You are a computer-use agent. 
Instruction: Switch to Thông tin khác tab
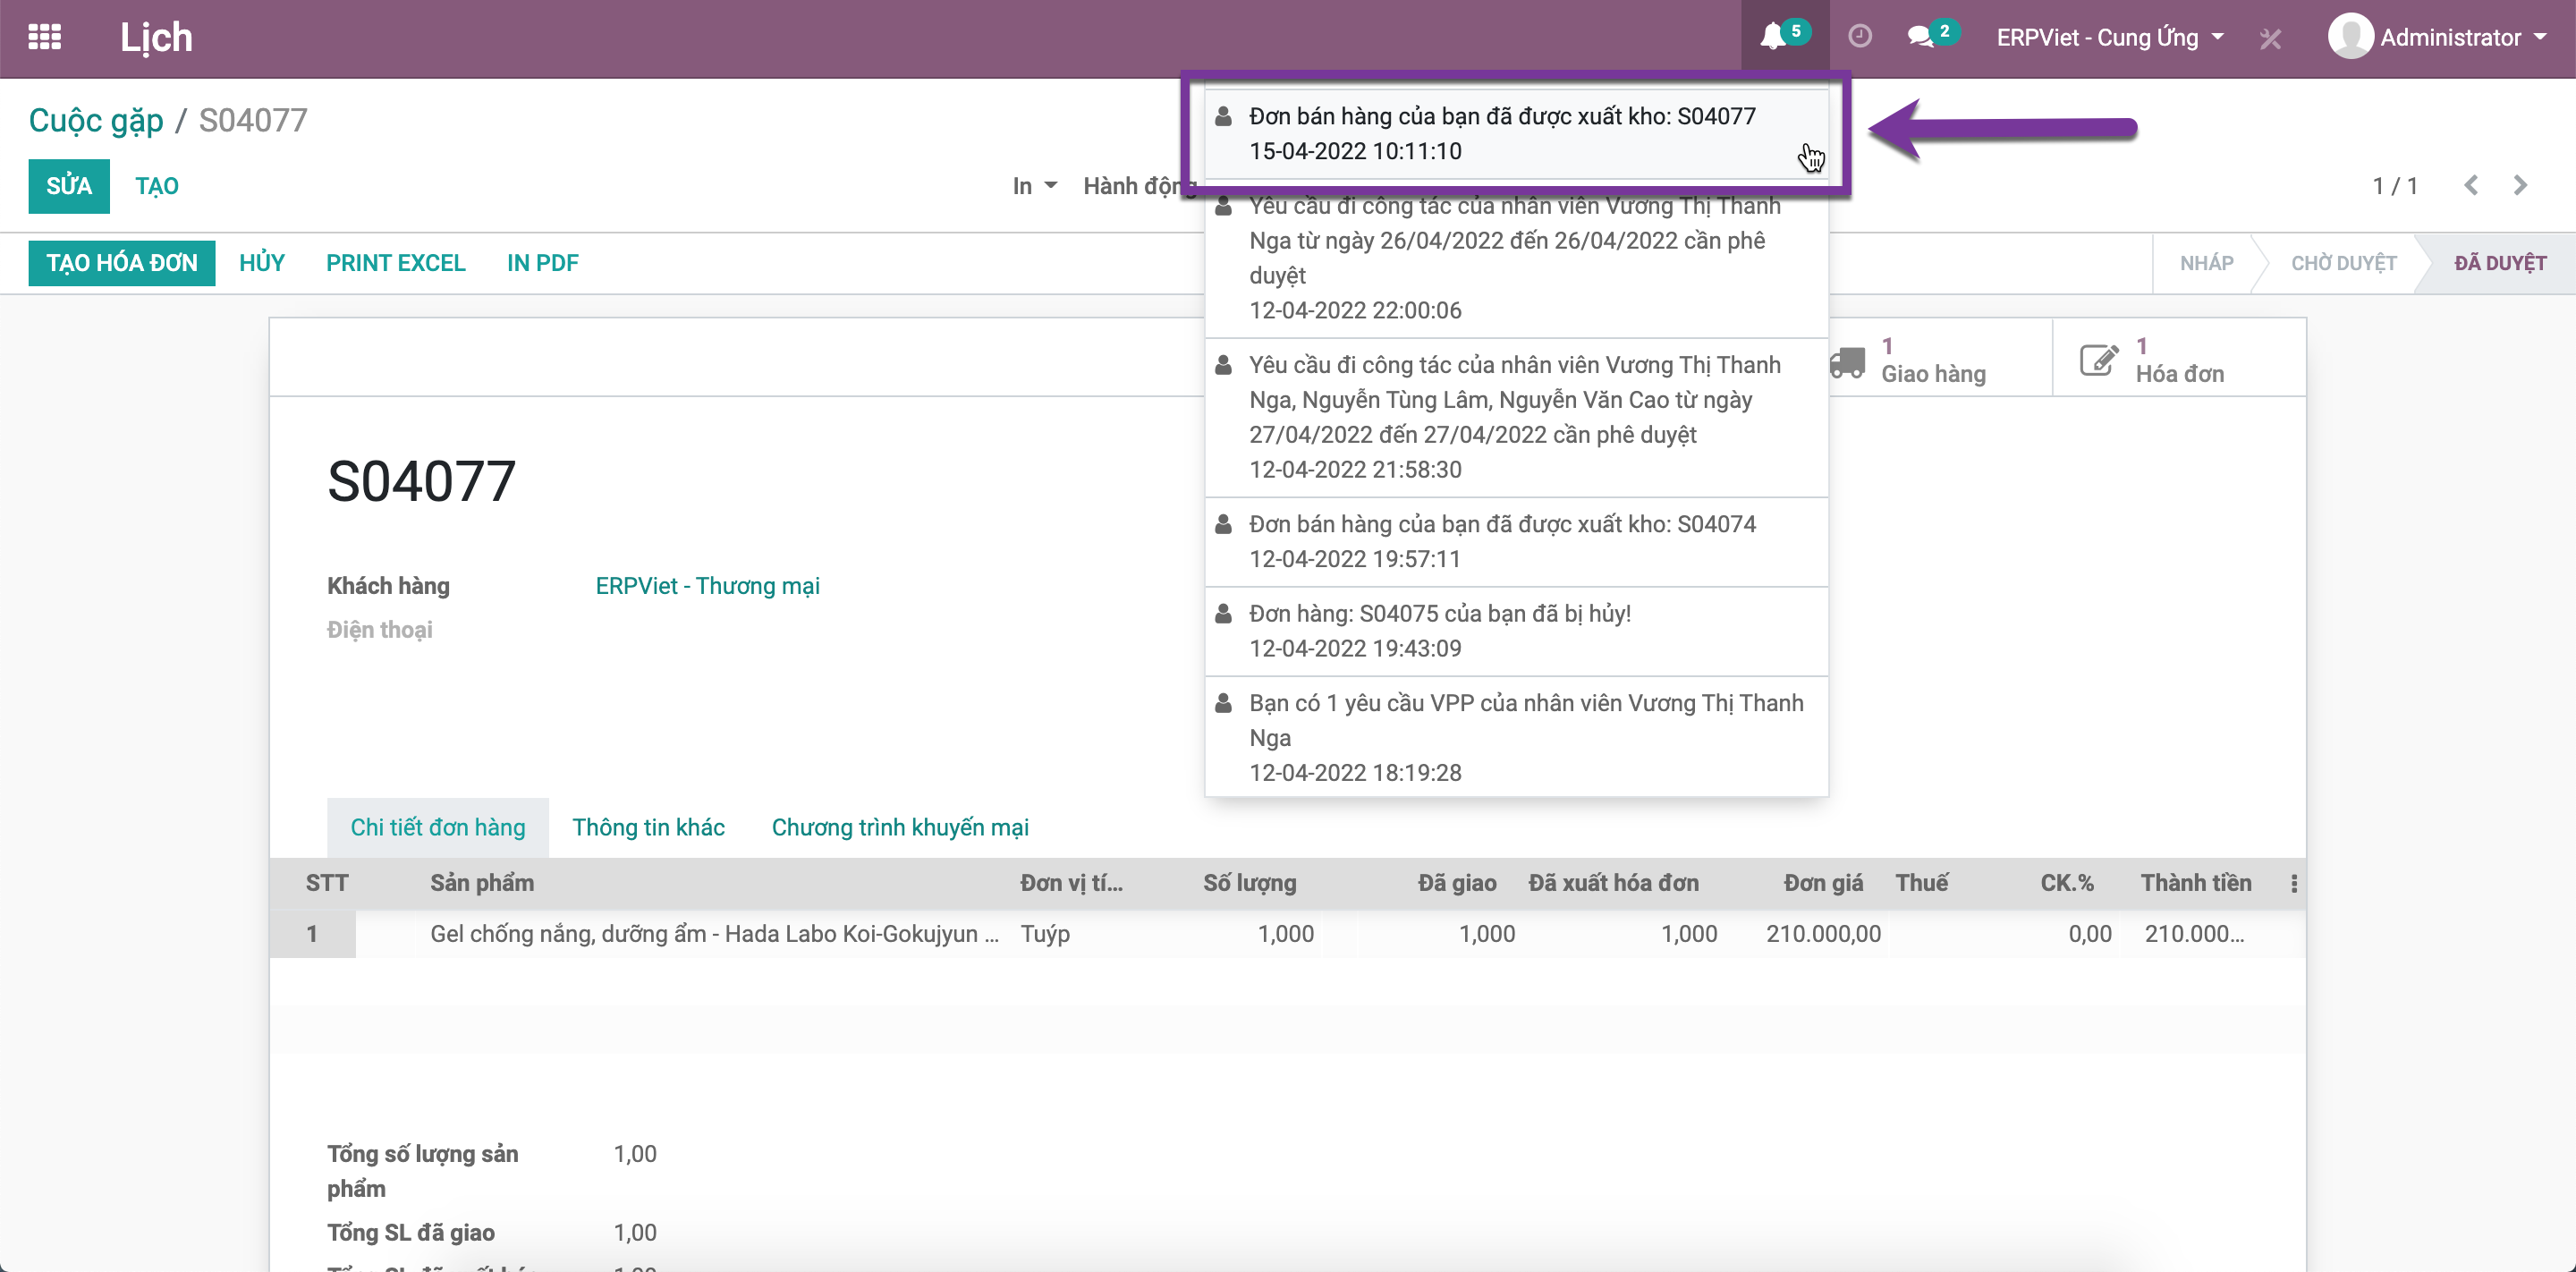coord(648,827)
